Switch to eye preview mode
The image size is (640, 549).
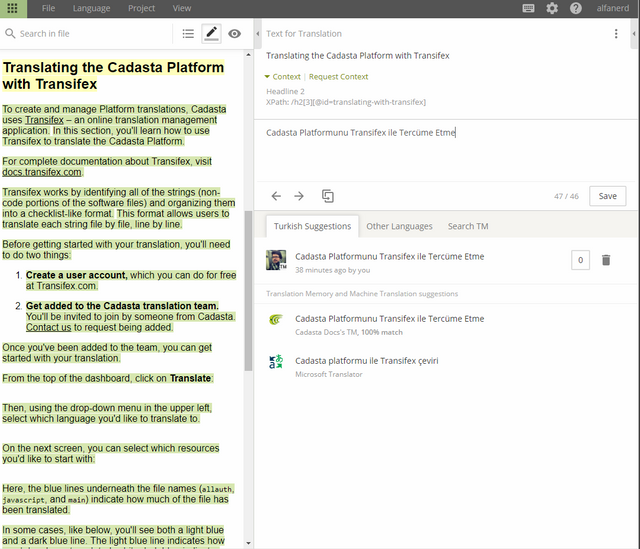point(234,33)
